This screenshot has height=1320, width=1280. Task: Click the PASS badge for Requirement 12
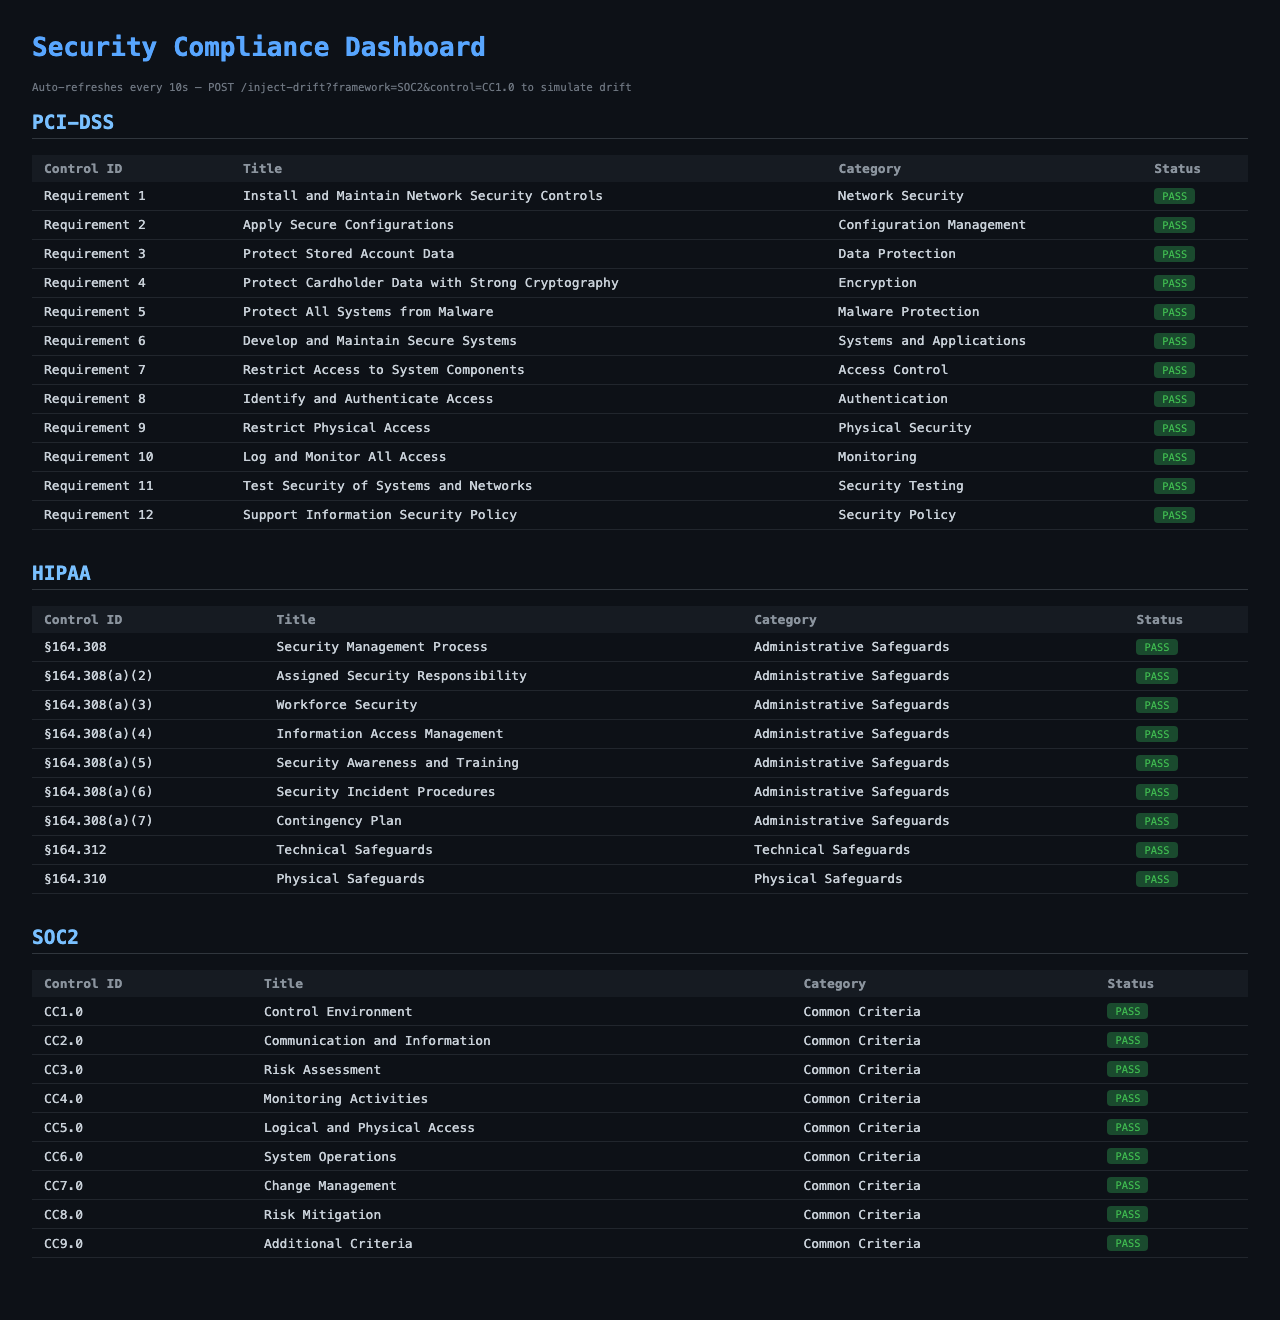tap(1174, 515)
